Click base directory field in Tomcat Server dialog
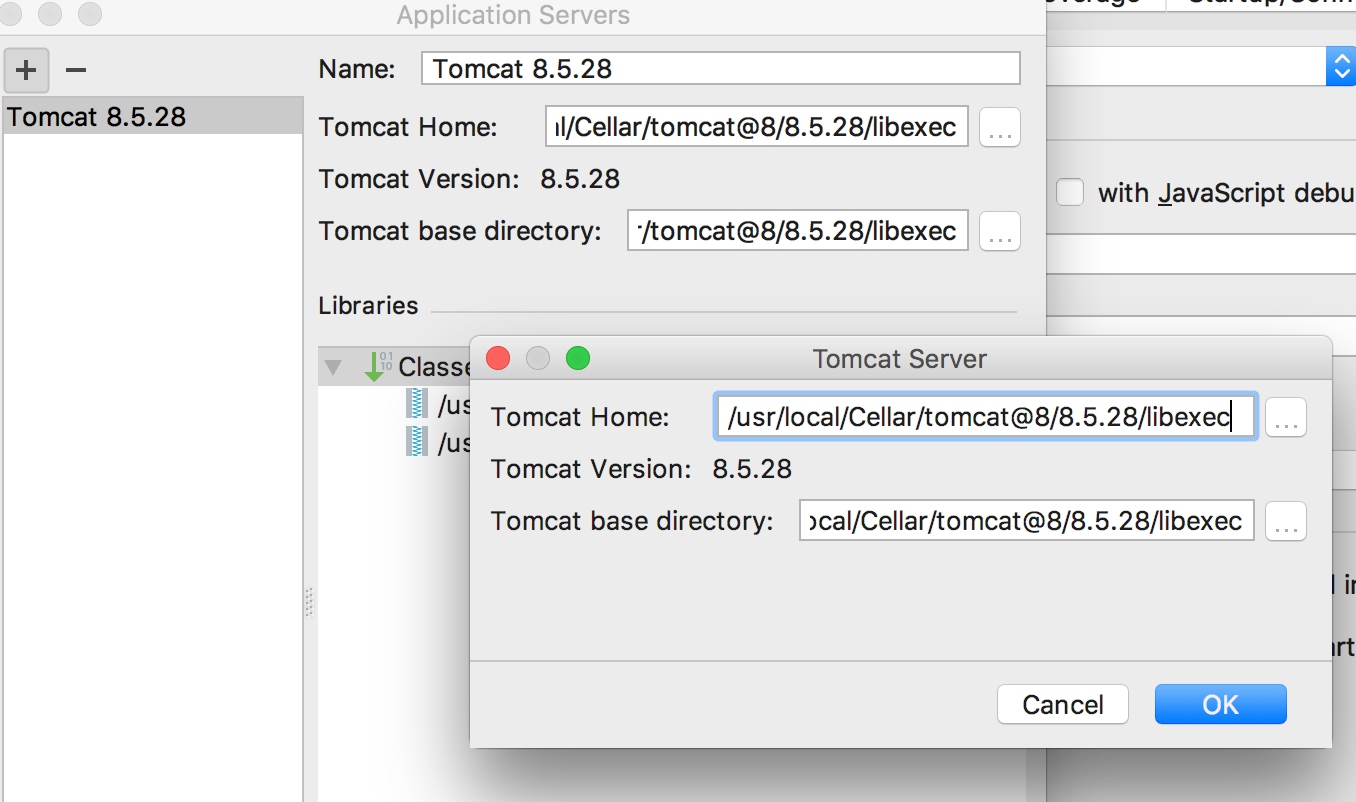The height and width of the screenshot is (802, 1356). click(x=1027, y=520)
